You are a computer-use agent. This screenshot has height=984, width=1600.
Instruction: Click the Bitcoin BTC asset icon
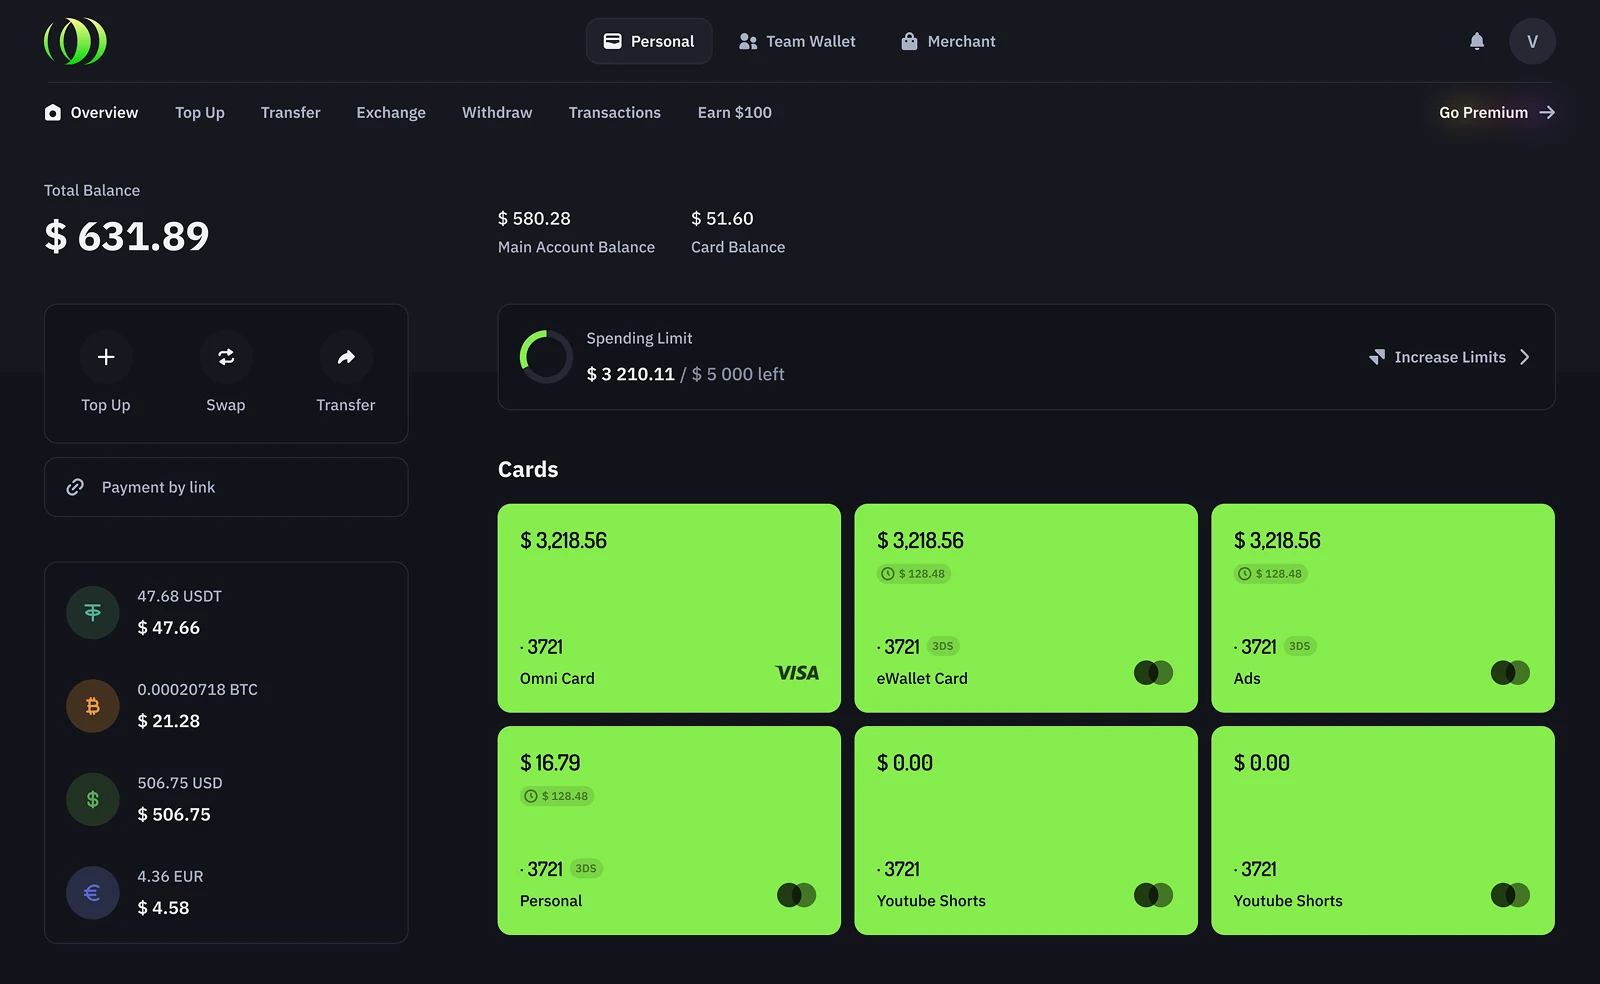point(93,706)
